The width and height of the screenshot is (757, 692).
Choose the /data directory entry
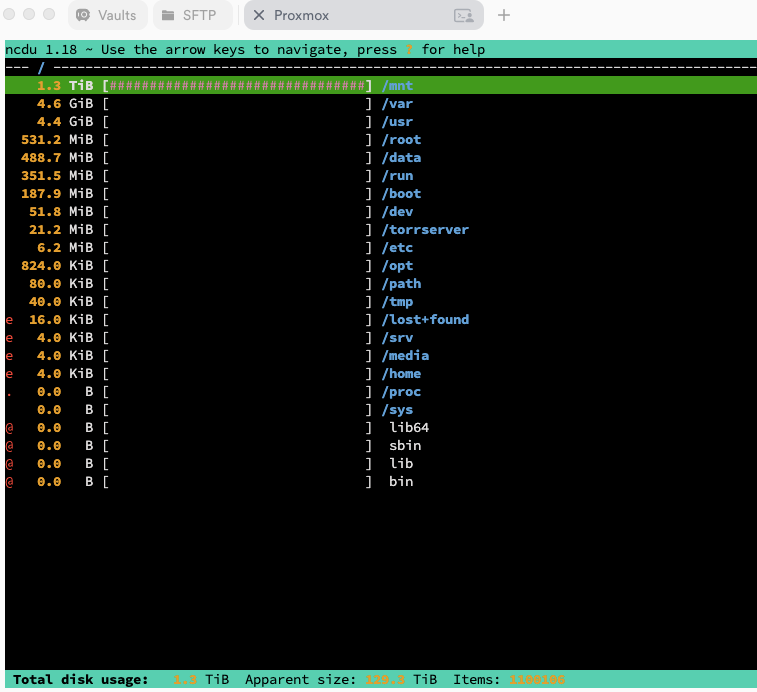coord(401,158)
